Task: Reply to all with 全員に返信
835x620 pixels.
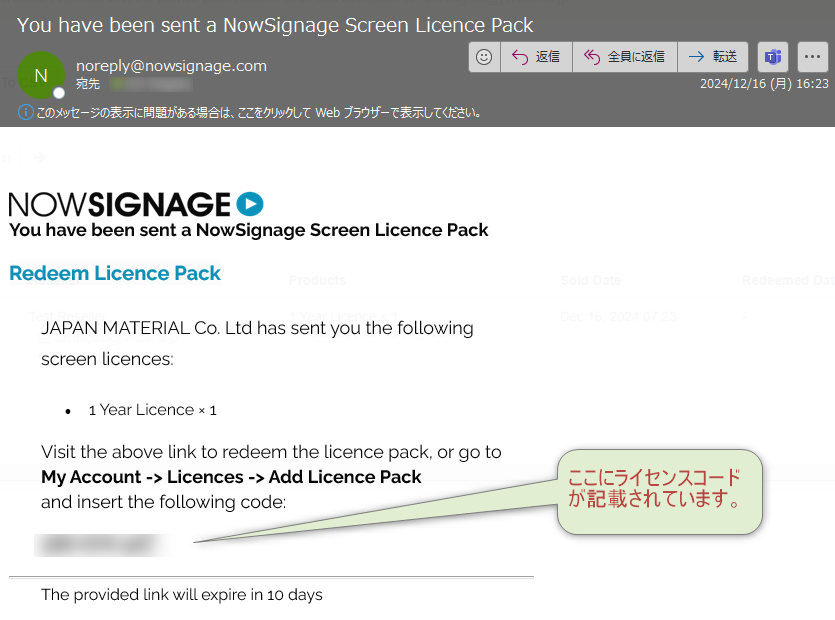Action: click(625, 56)
